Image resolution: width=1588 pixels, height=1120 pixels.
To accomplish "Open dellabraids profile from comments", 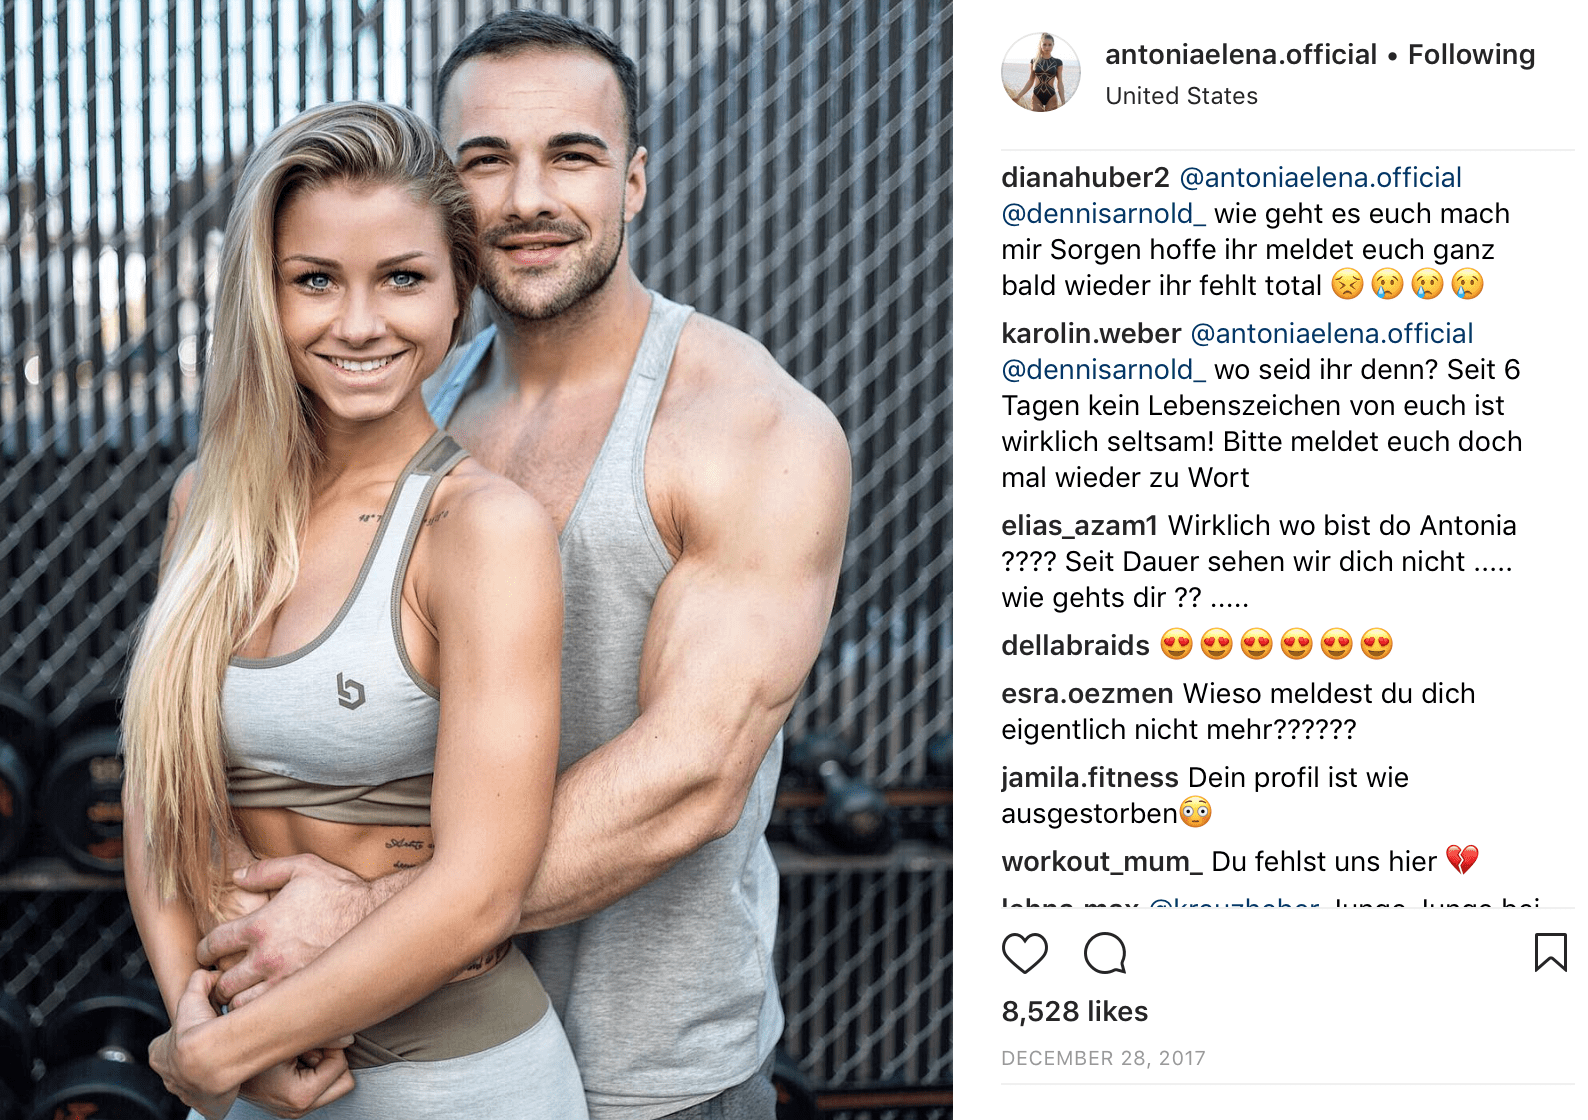I will (x=1076, y=646).
